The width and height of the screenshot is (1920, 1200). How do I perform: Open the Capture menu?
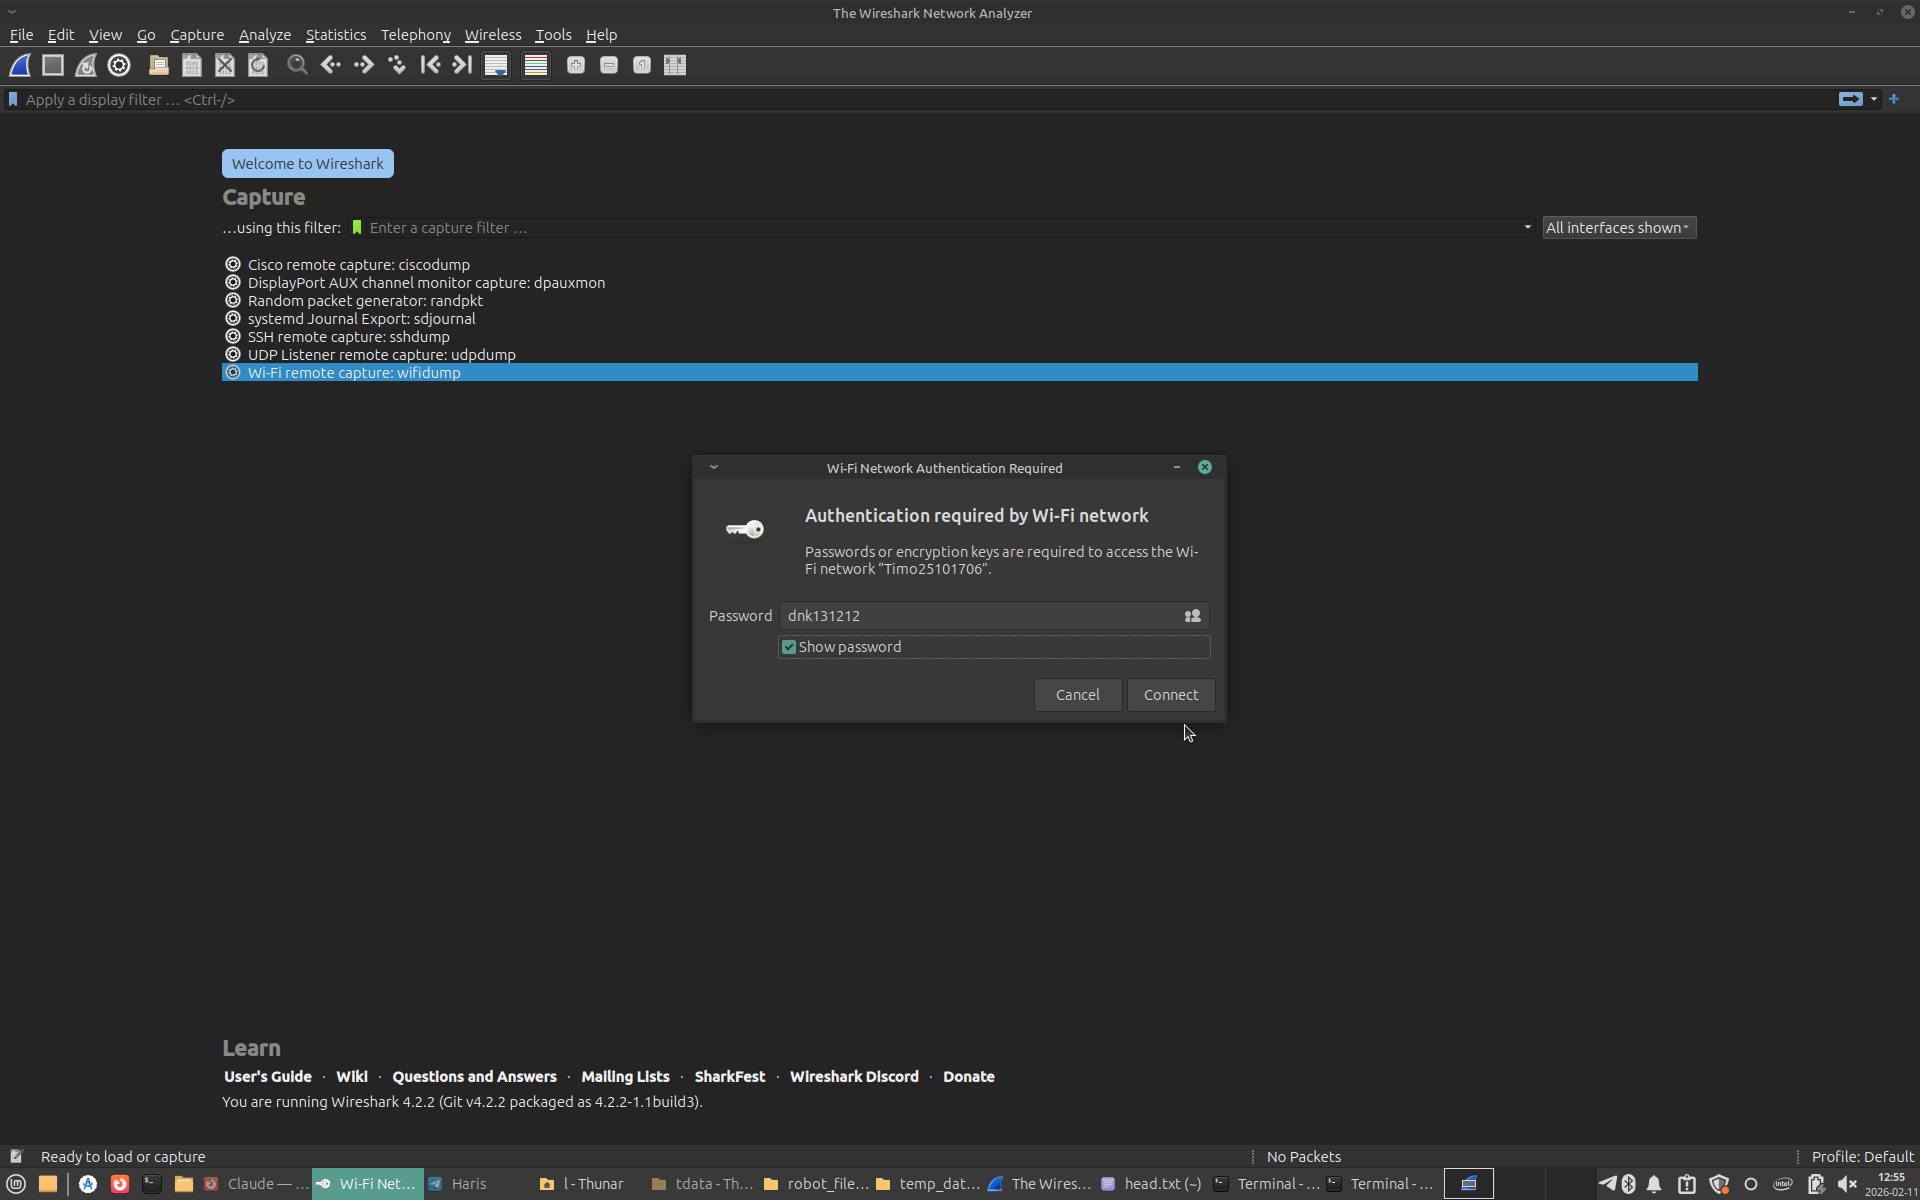(197, 35)
